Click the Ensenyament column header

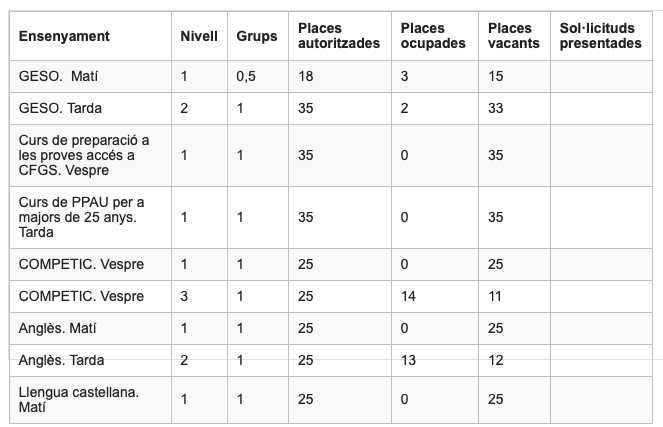pyautogui.click(x=64, y=36)
